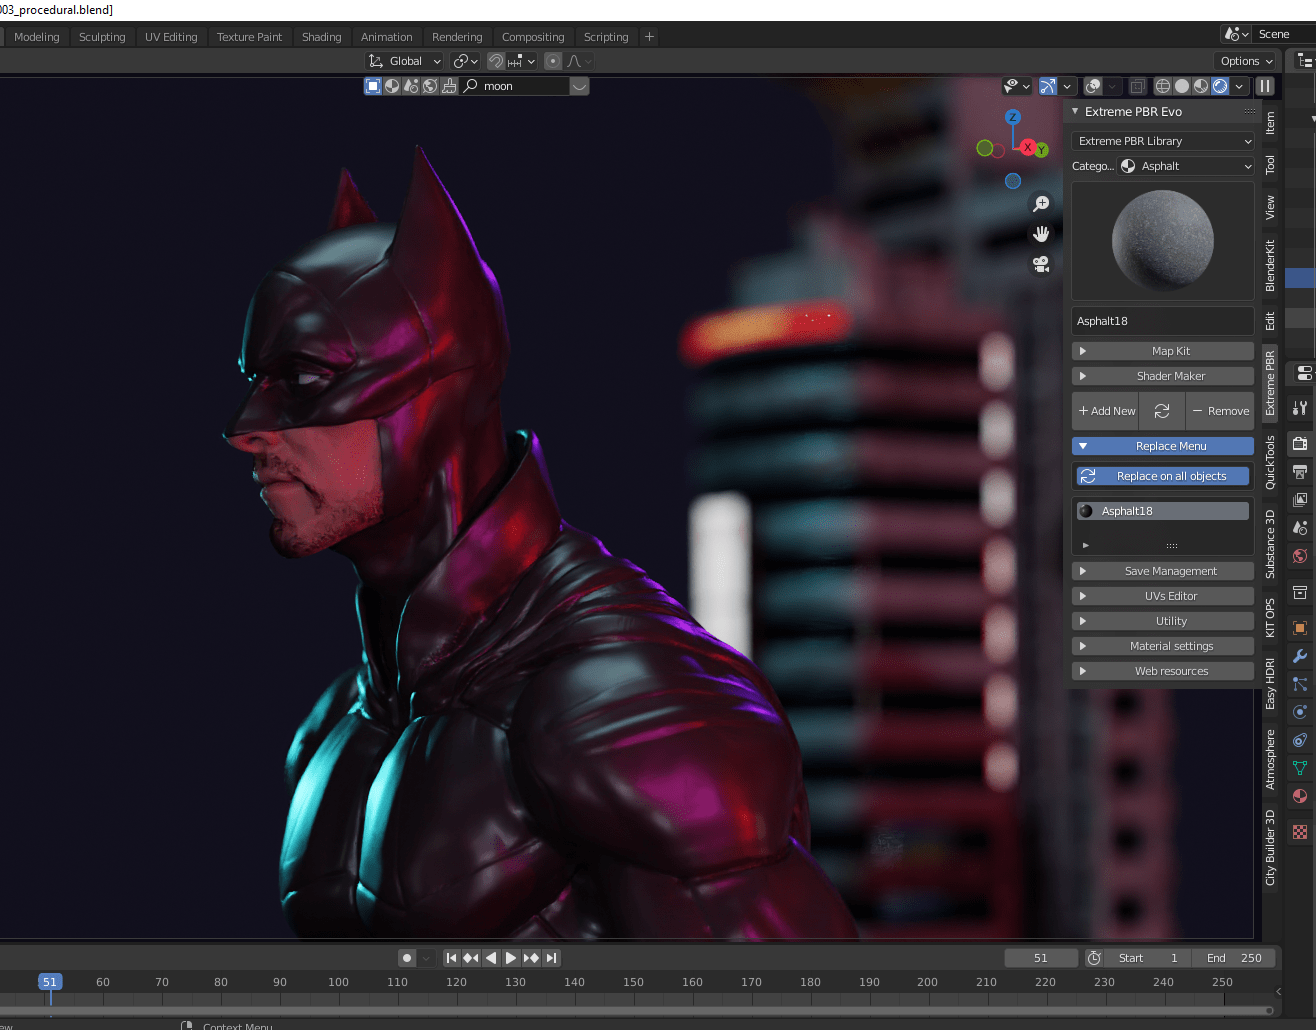Click the Asphalt18 material preview sphere

tap(1163, 241)
